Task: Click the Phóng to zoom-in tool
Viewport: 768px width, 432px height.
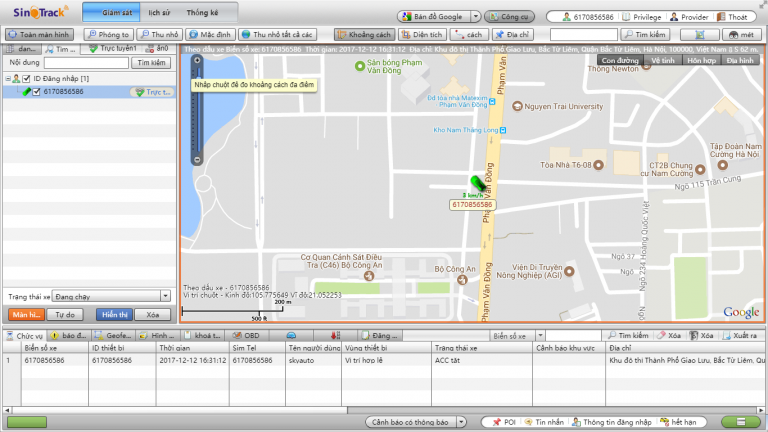Action: coord(109,34)
